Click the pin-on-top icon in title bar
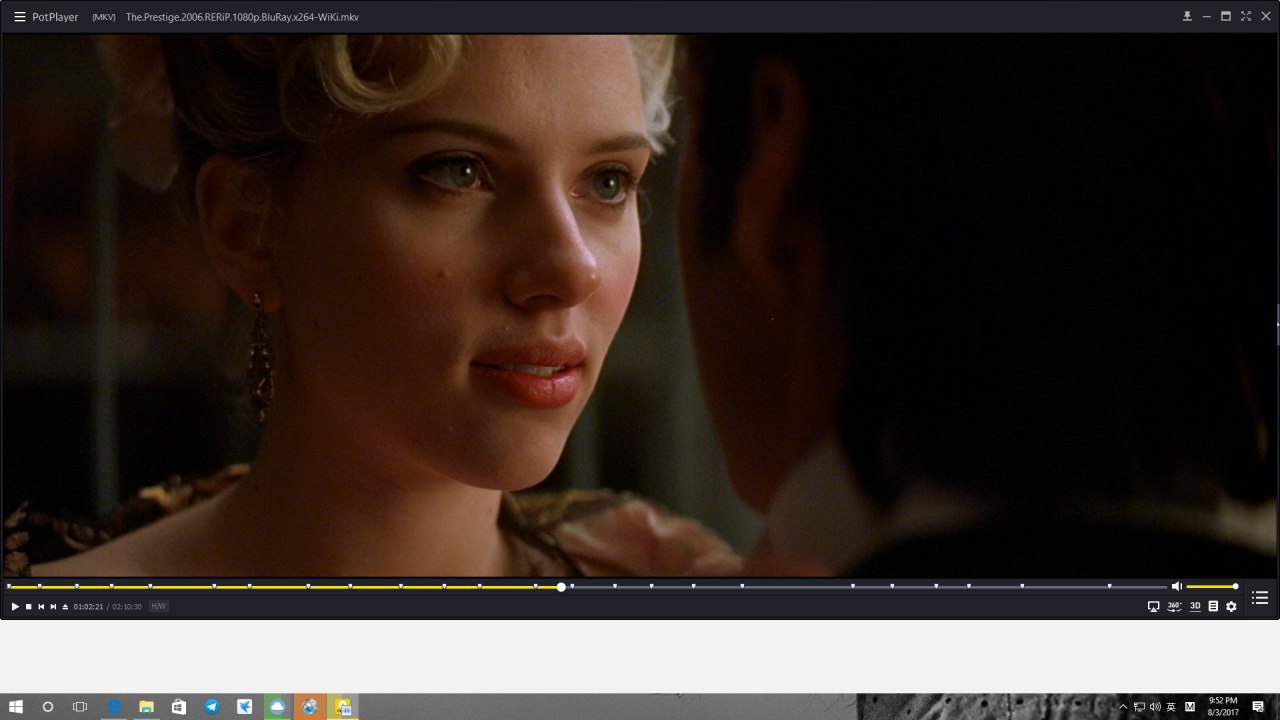 coord(1187,16)
